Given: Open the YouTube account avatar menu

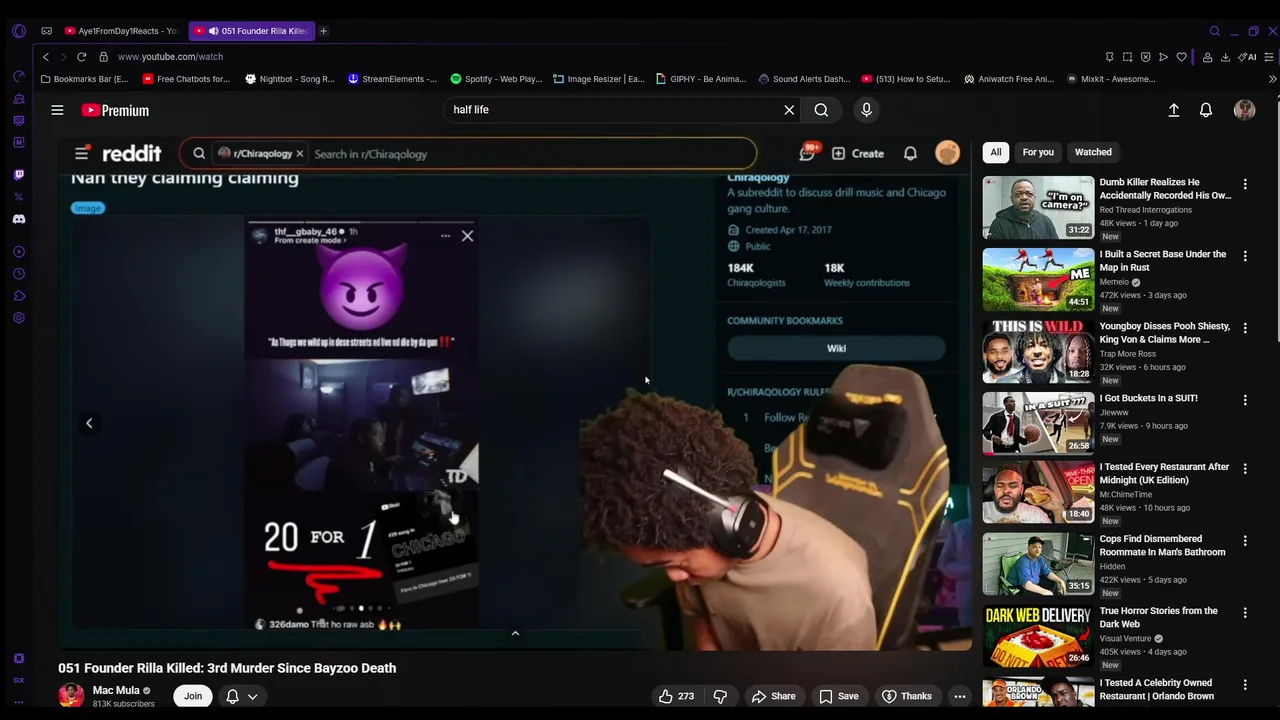Looking at the screenshot, I should pyautogui.click(x=1244, y=110).
